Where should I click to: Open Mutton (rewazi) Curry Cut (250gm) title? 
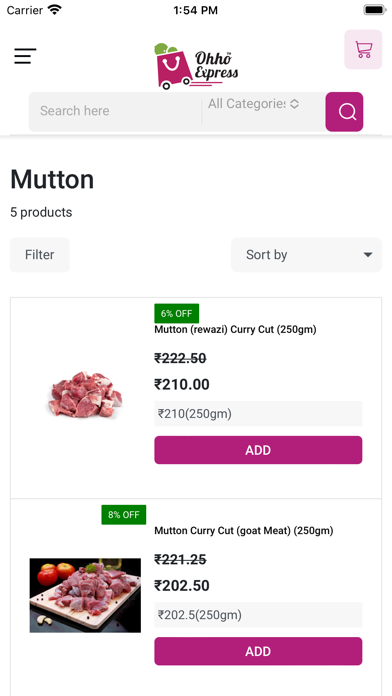click(x=235, y=330)
